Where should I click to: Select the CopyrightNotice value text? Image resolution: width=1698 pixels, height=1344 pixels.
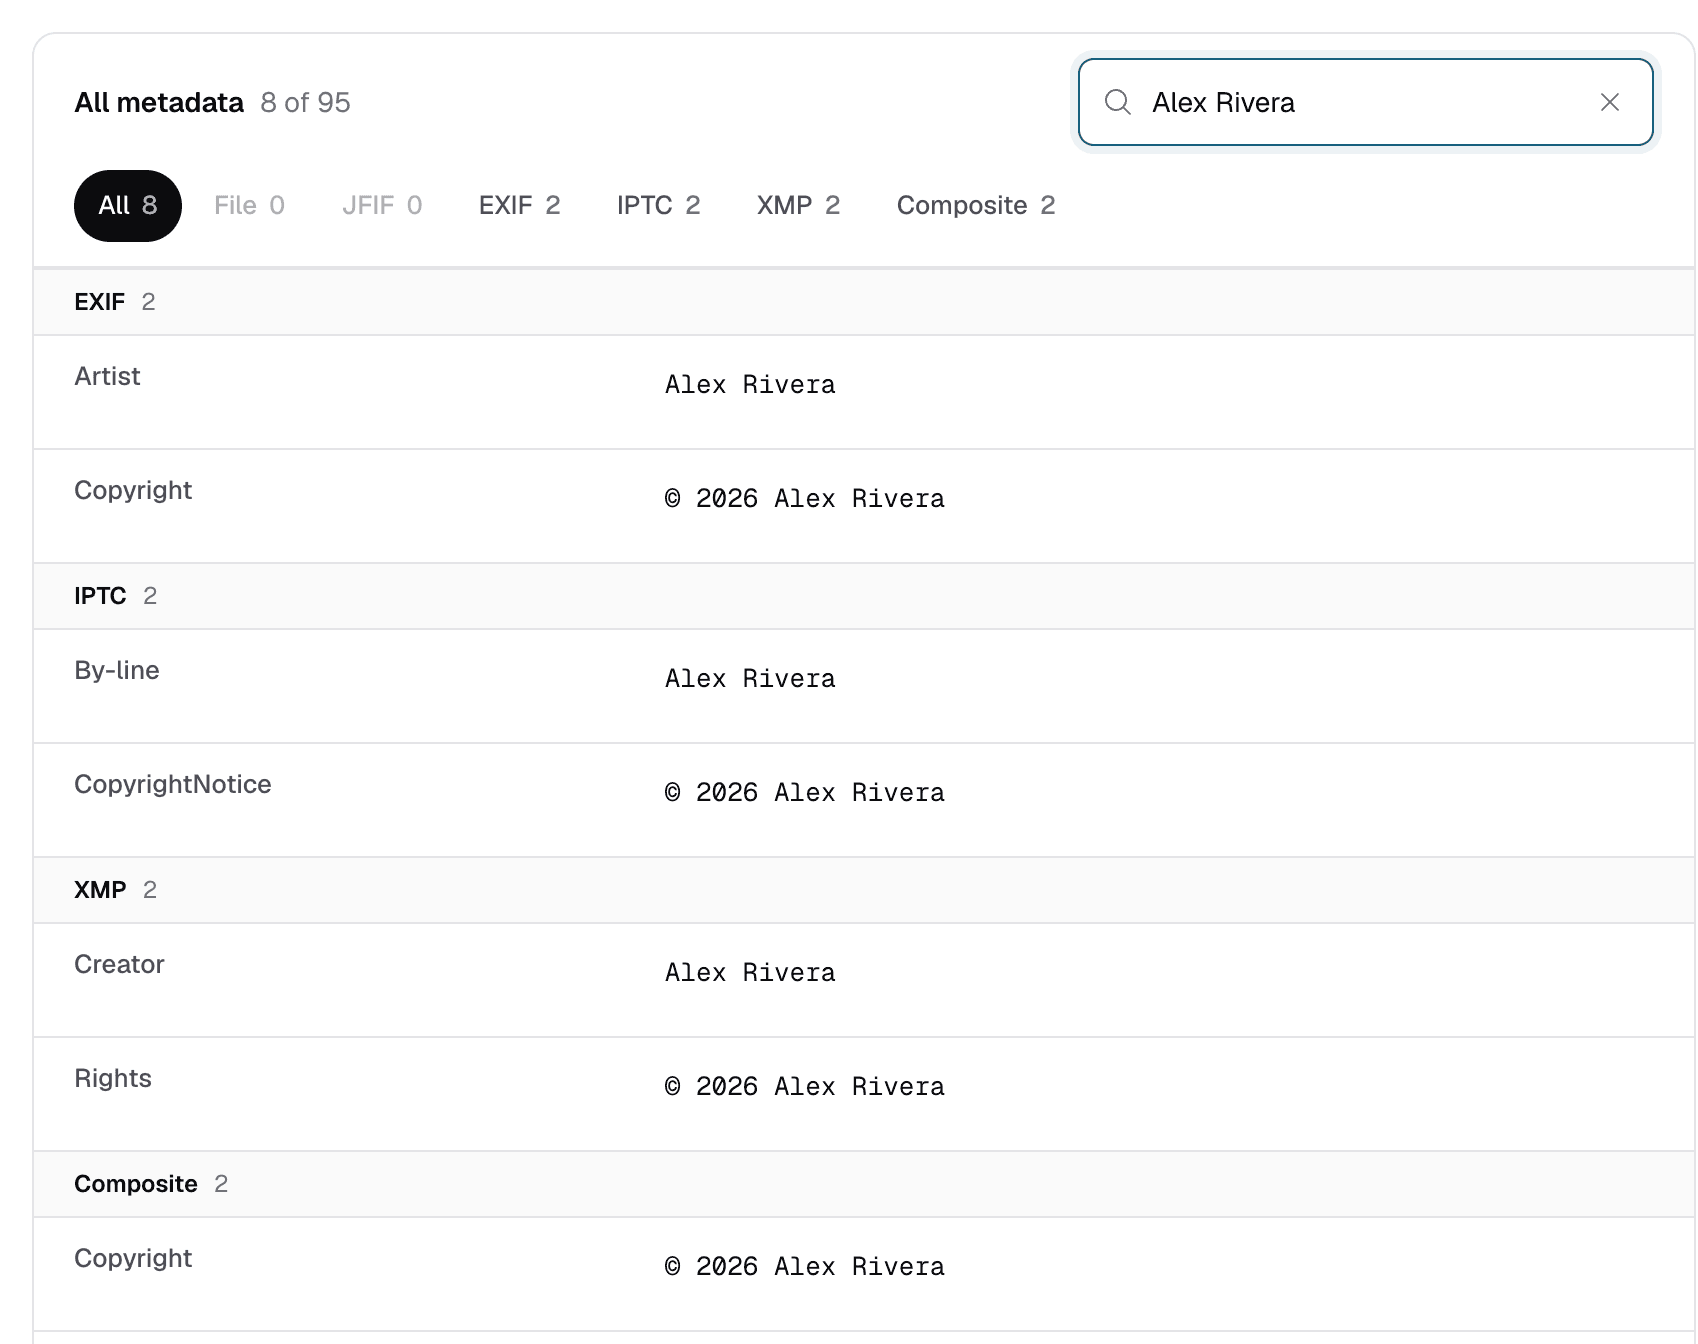click(805, 793)
